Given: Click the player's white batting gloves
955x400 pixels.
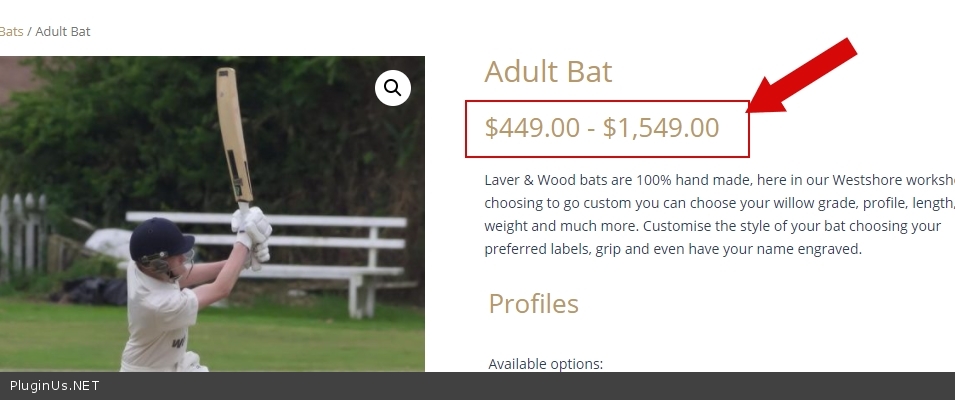Looking at the screenshot, I should [252, 228].
